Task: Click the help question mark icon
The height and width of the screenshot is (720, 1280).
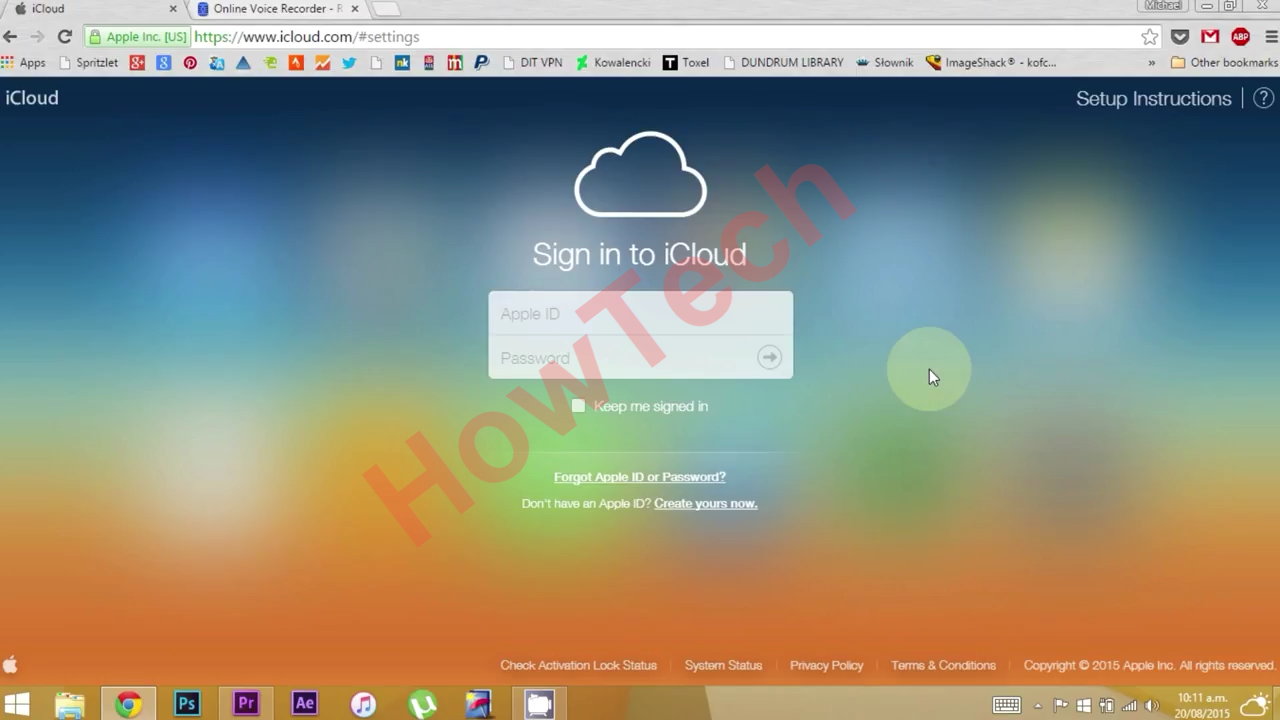Action: 1264,98
